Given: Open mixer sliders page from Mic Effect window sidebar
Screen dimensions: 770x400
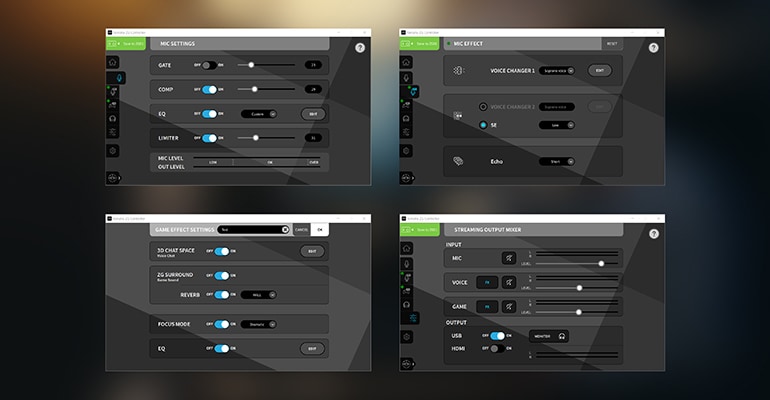Looking at the screenshot, I should (x=406, y=132).
